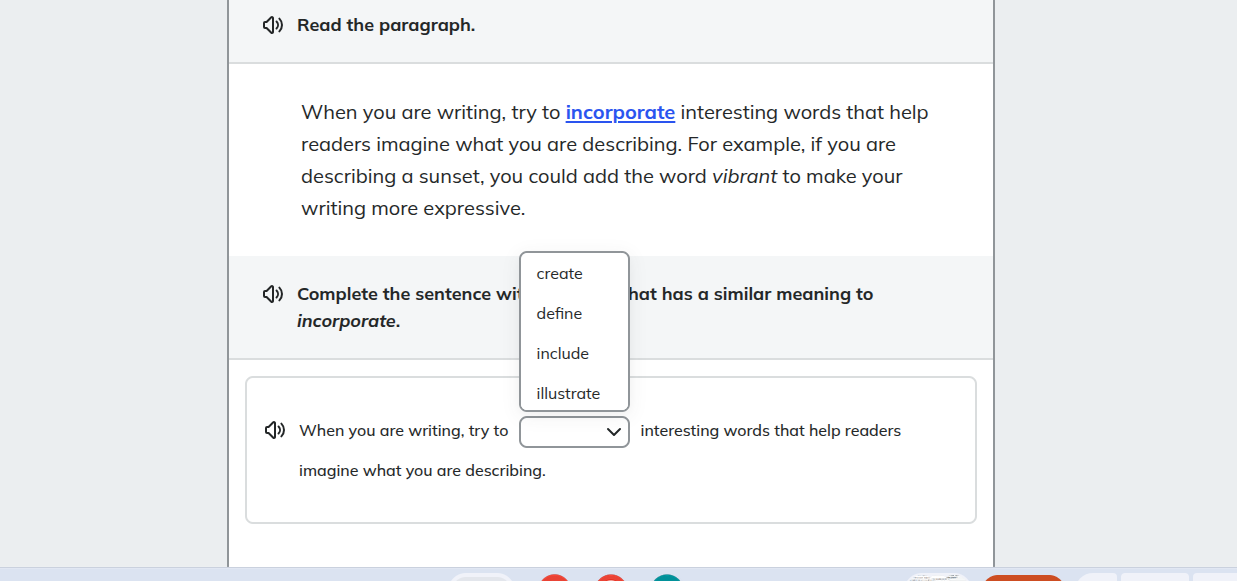Click the white rounded button at bottom center
The image size is (1237, 581).
tap(481, 577)
